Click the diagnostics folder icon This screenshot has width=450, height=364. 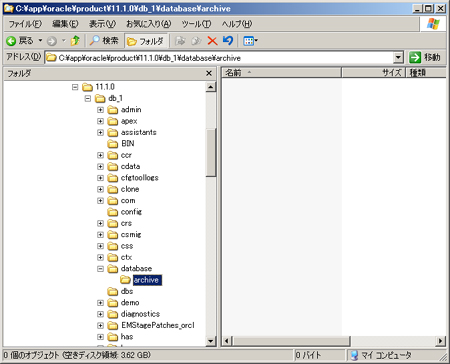pos(113,314)
